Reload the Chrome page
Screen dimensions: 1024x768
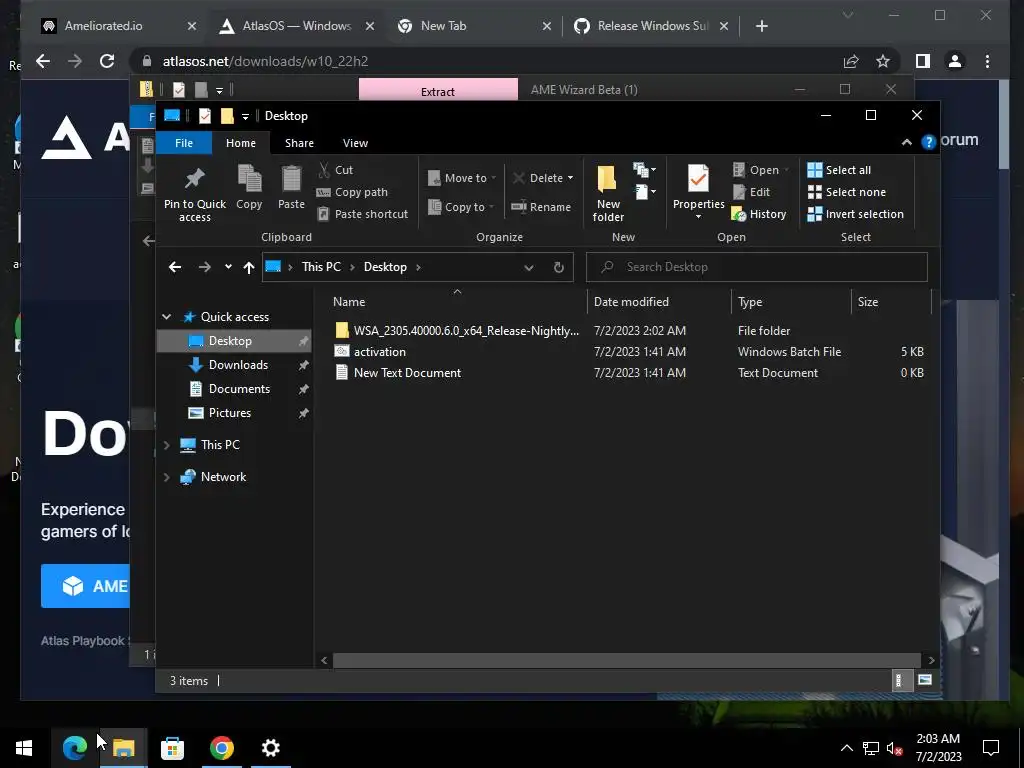click(x=106, y=61)
